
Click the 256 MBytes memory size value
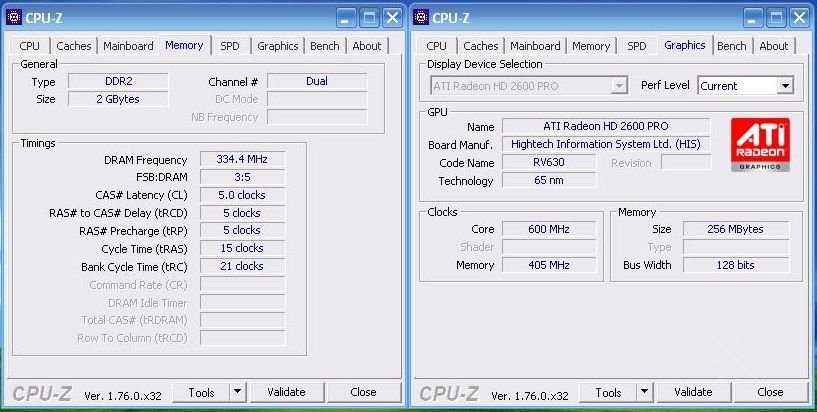pyautogui.click(x=736, y=229)
